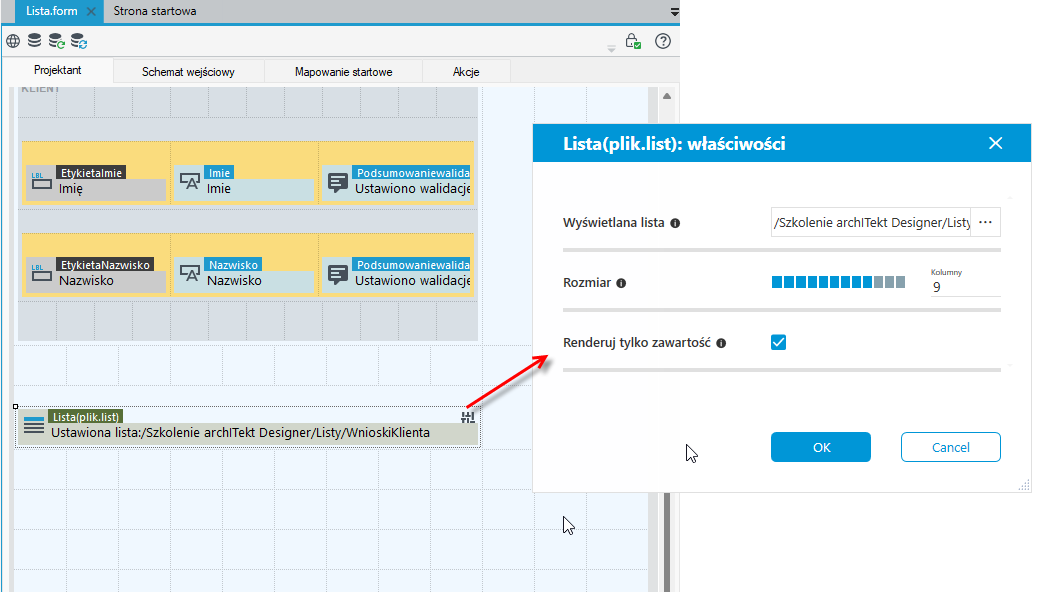Show info for Wyświetlana lista

tap(675, 223)
